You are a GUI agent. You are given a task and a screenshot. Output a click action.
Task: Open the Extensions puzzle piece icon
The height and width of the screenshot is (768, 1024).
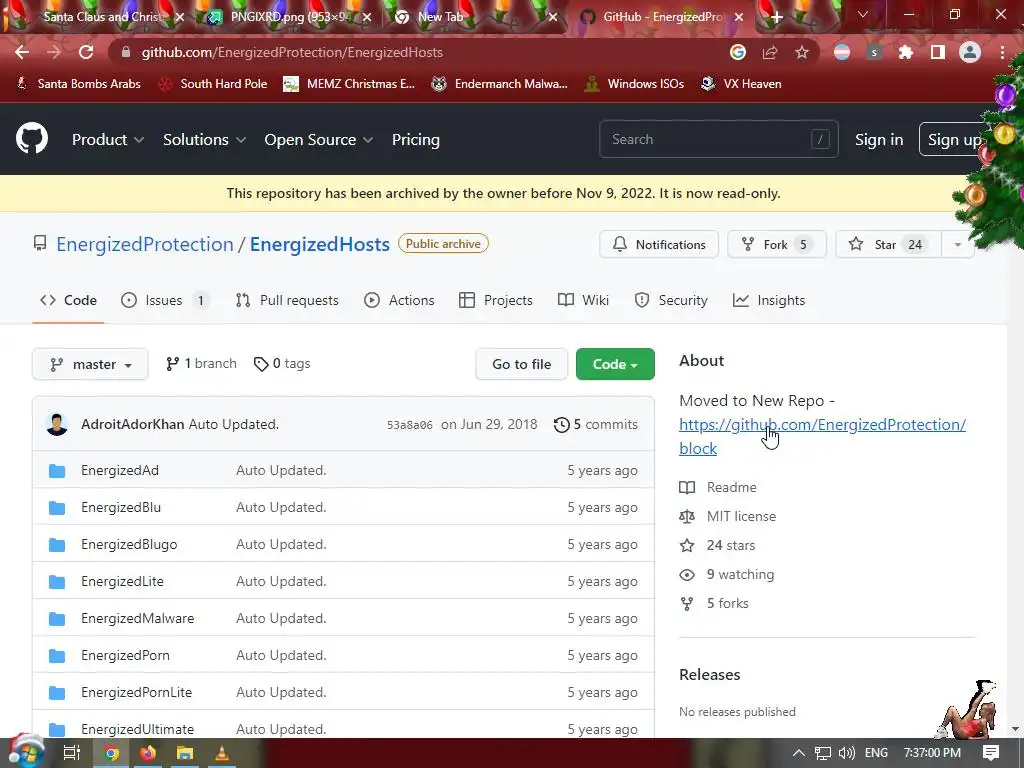tap(906, 52)
